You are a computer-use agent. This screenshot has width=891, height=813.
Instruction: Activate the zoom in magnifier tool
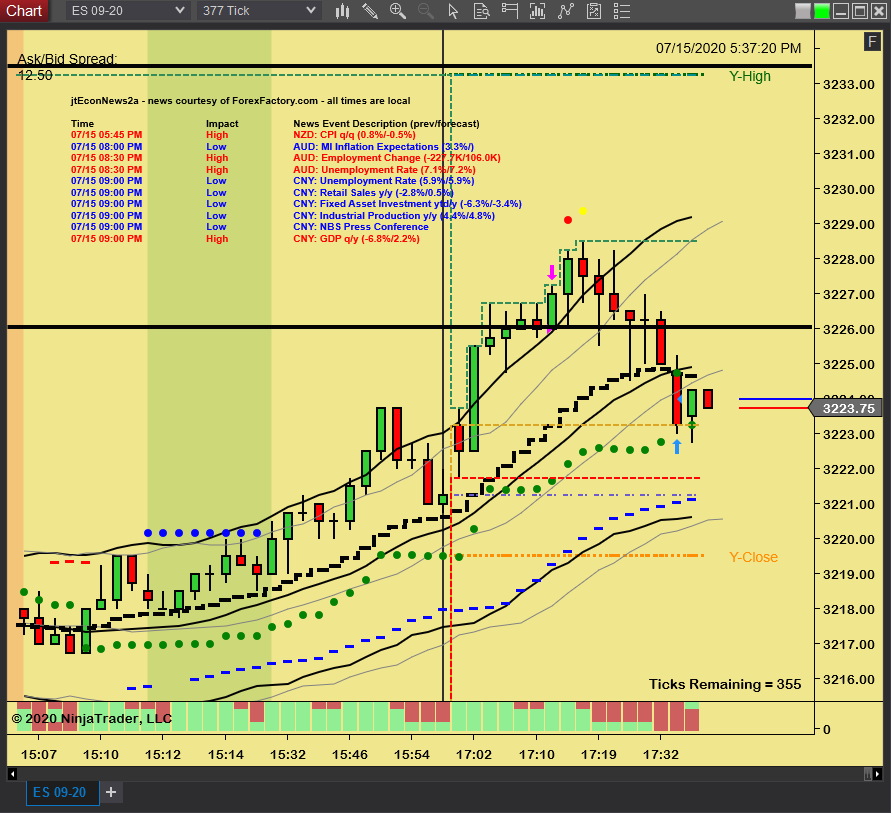[398, 11]
